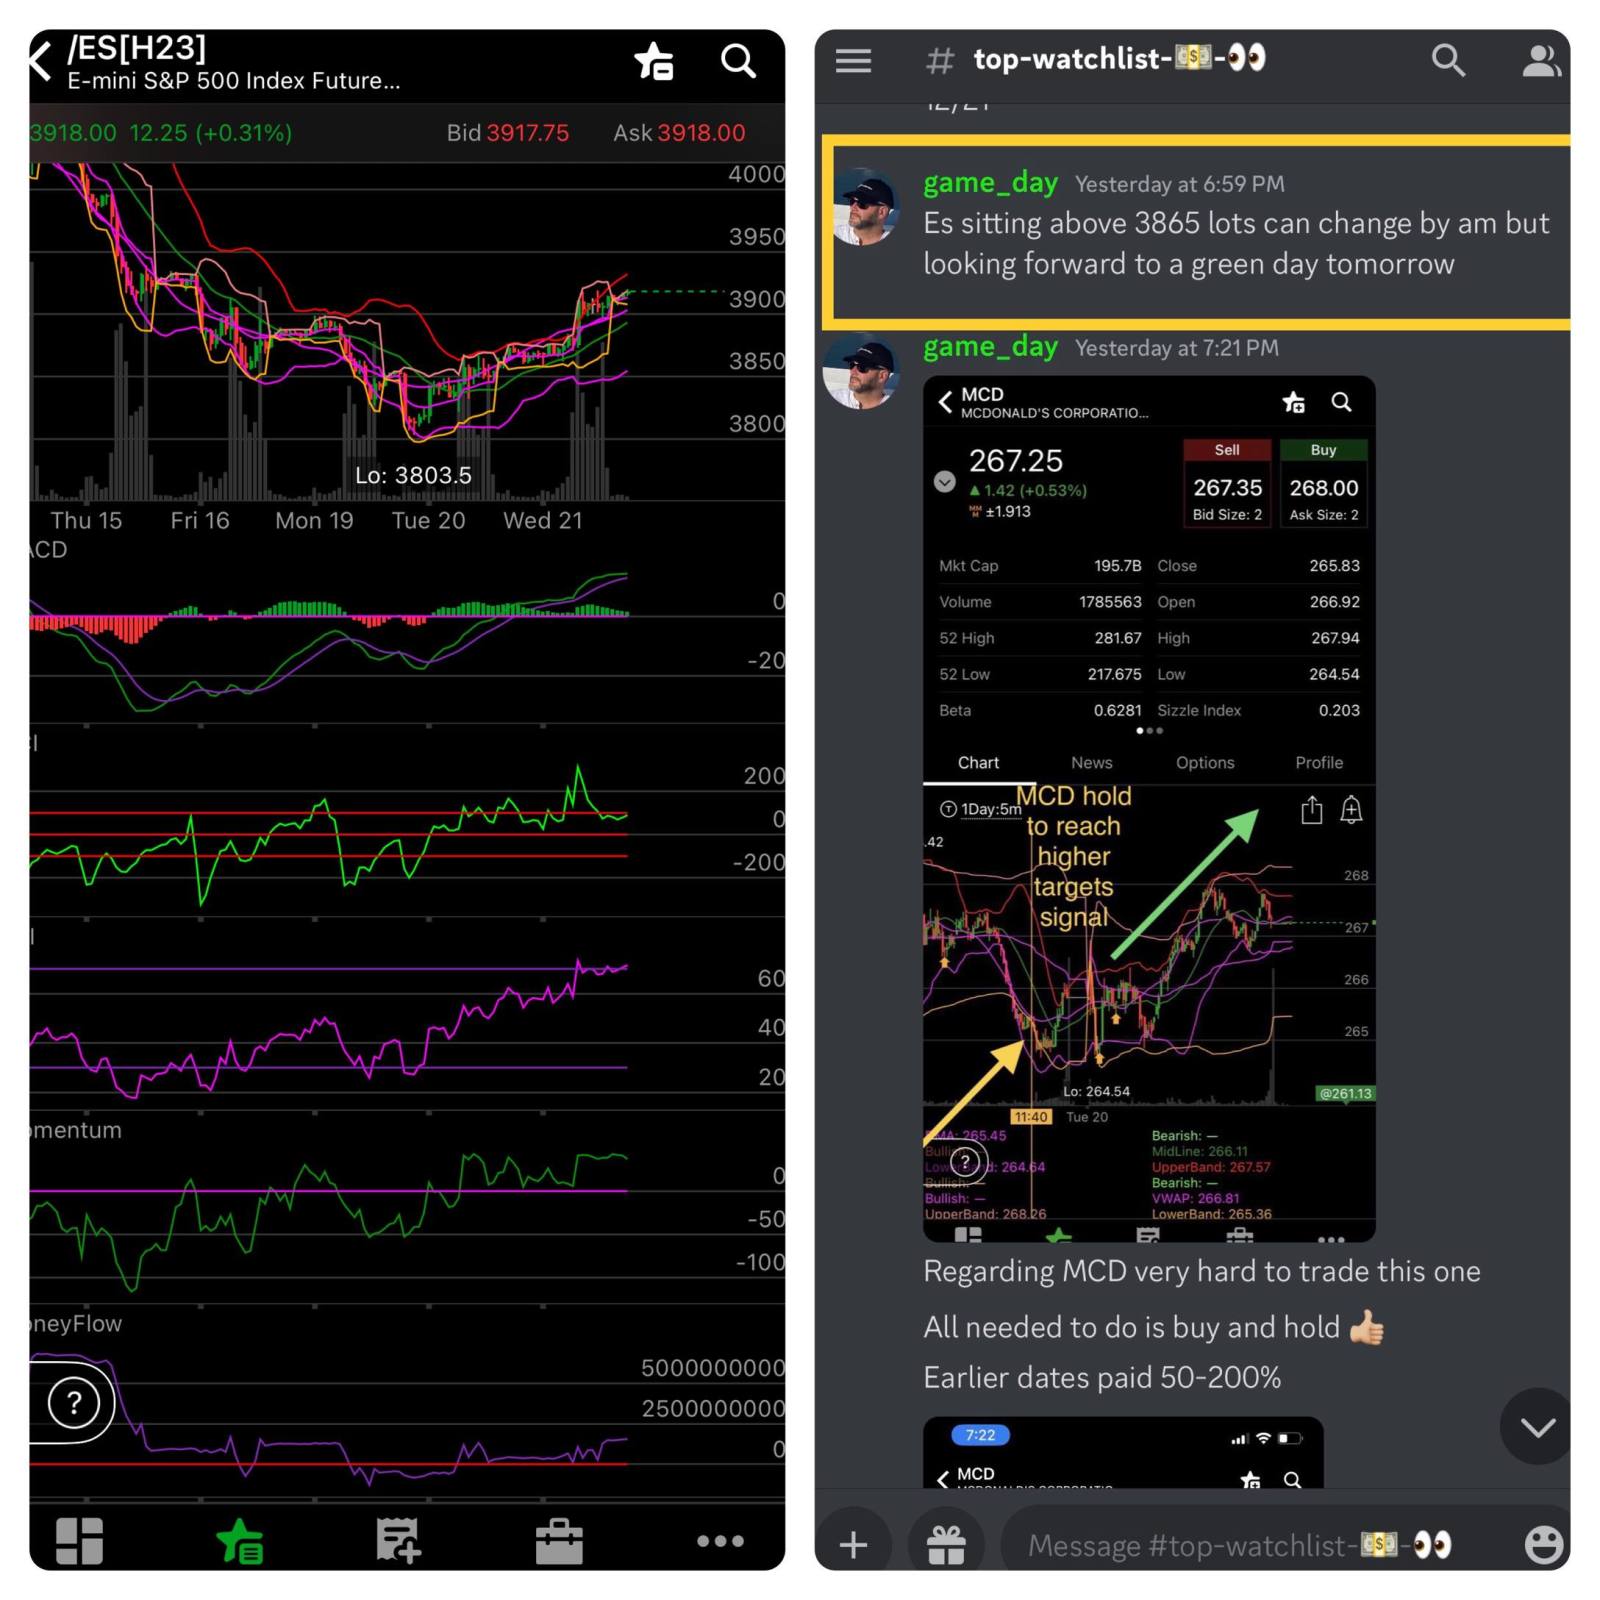The width and height of the screenshot is (1600, 1600).
Task: Tap the 1Day:5m timeframe selector in MCD chart
Action: click(980, 809)
